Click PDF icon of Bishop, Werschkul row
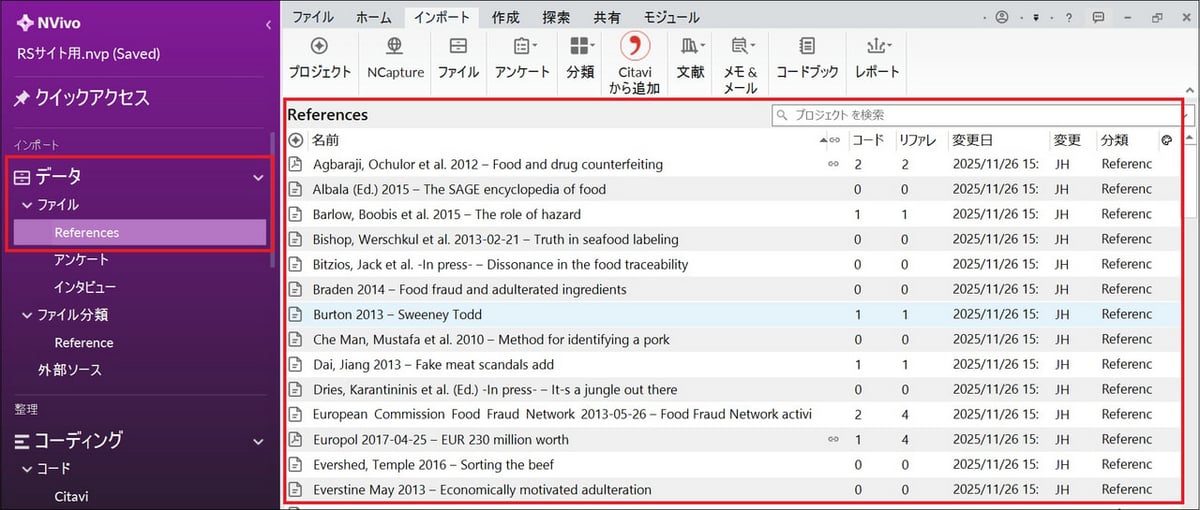Screen dimensions: 1200x510 296,239
